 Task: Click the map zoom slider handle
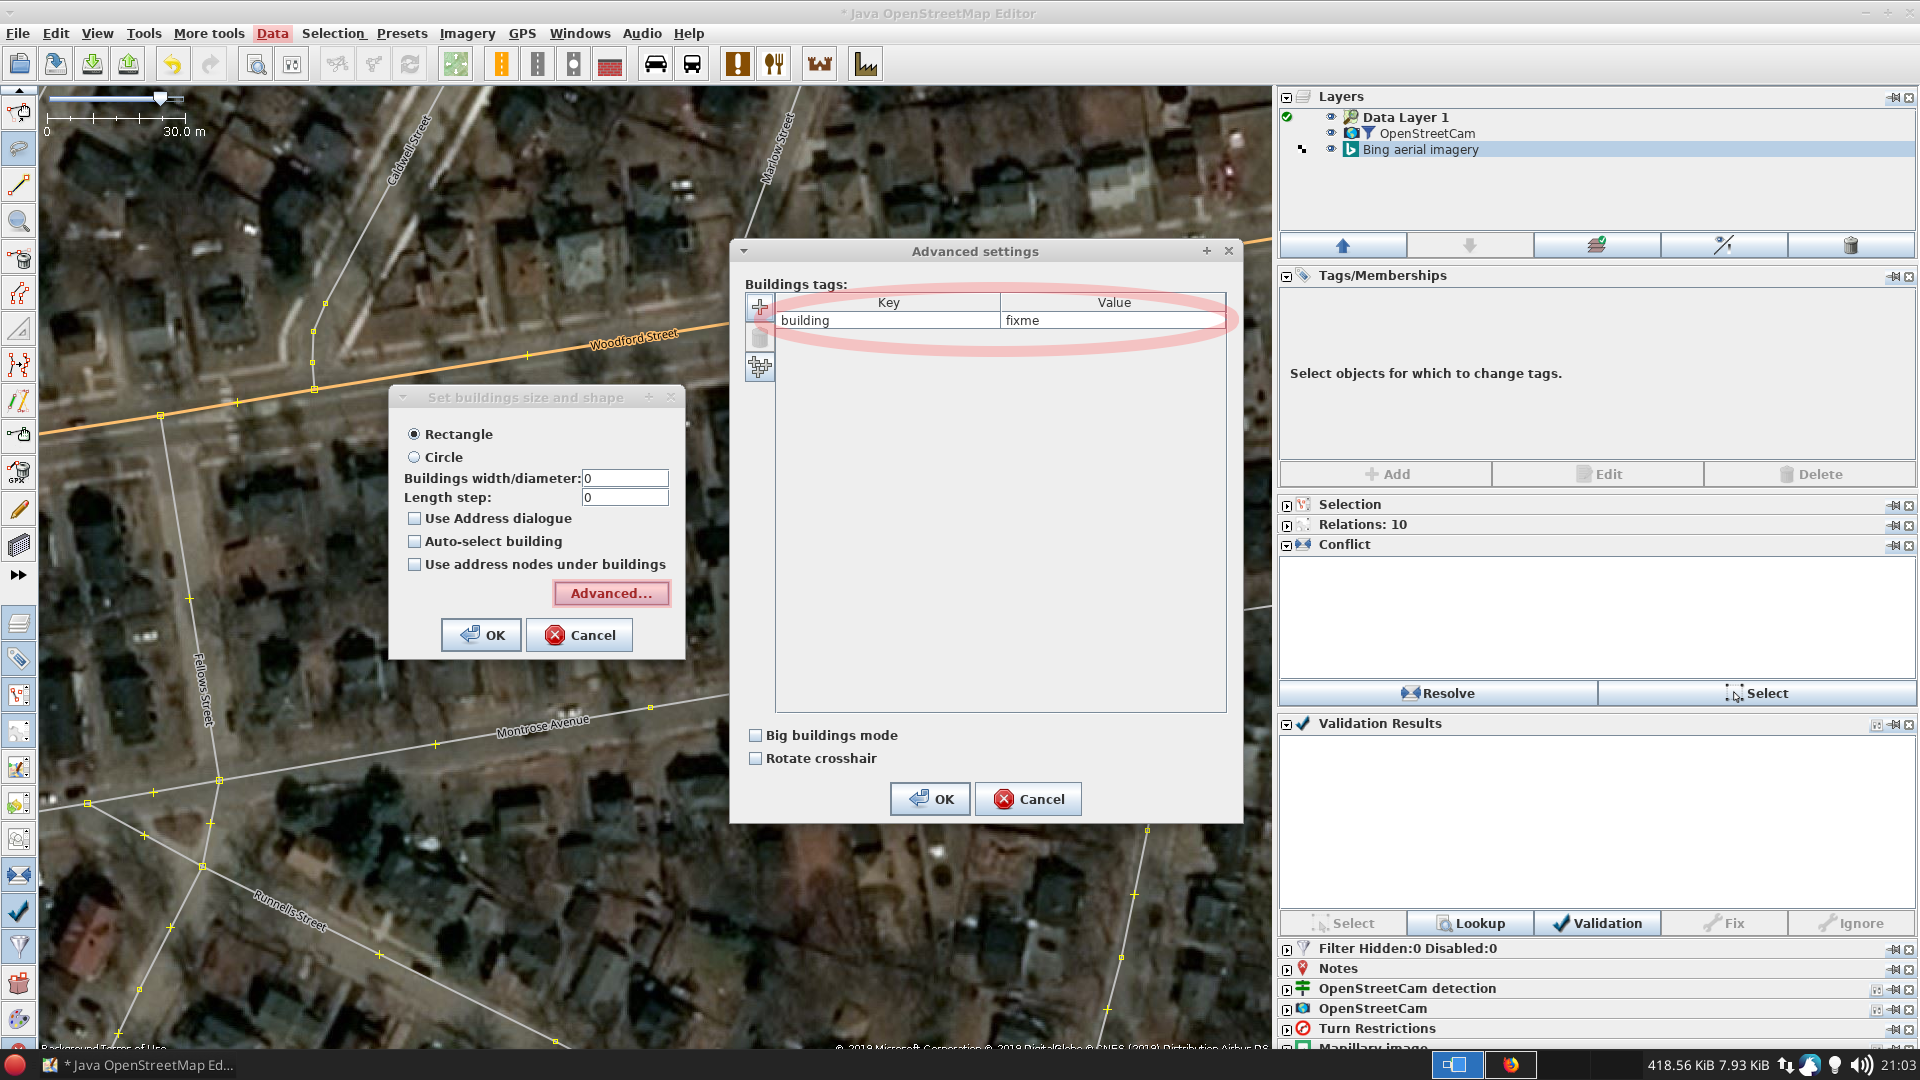[x=160, y=98]
